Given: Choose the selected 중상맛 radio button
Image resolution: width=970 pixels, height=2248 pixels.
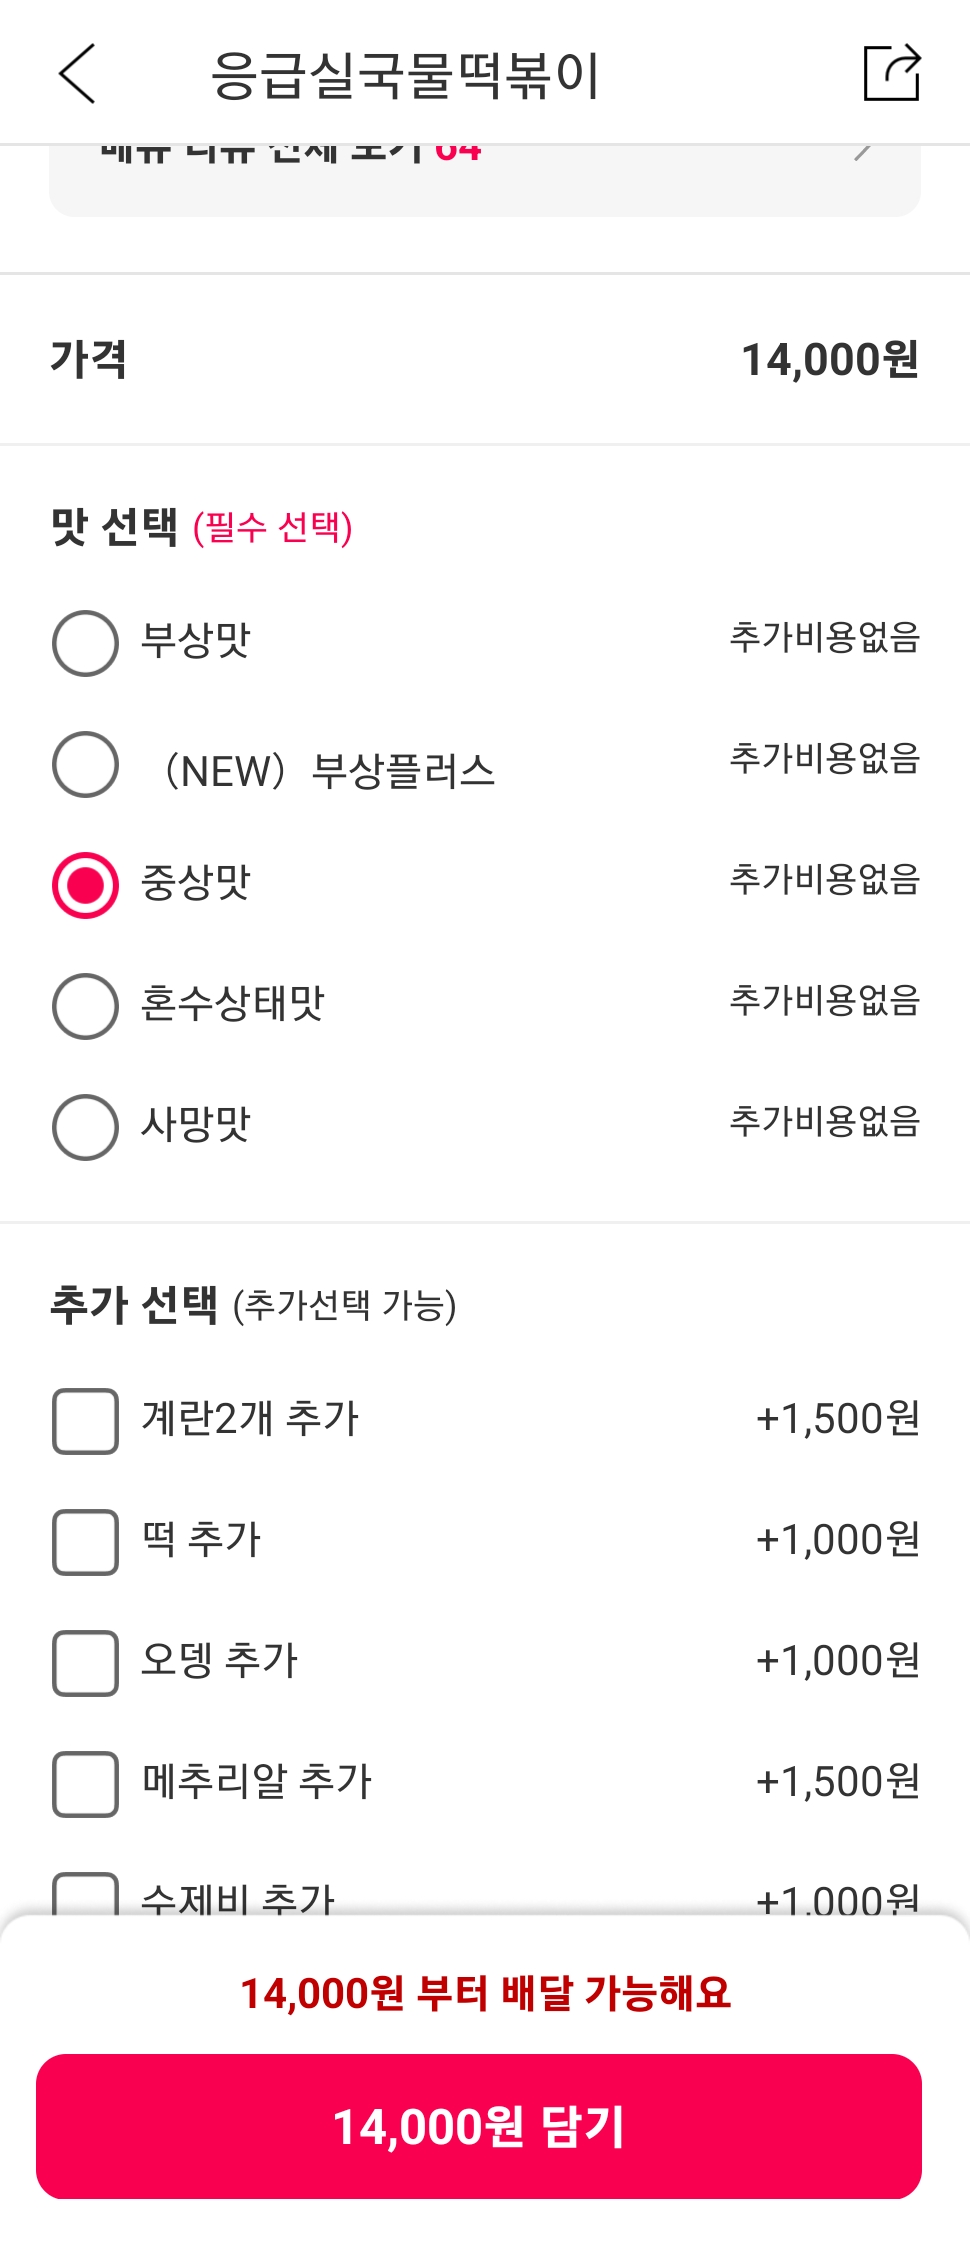Looking at the screenshot, I should click(85, 885).
